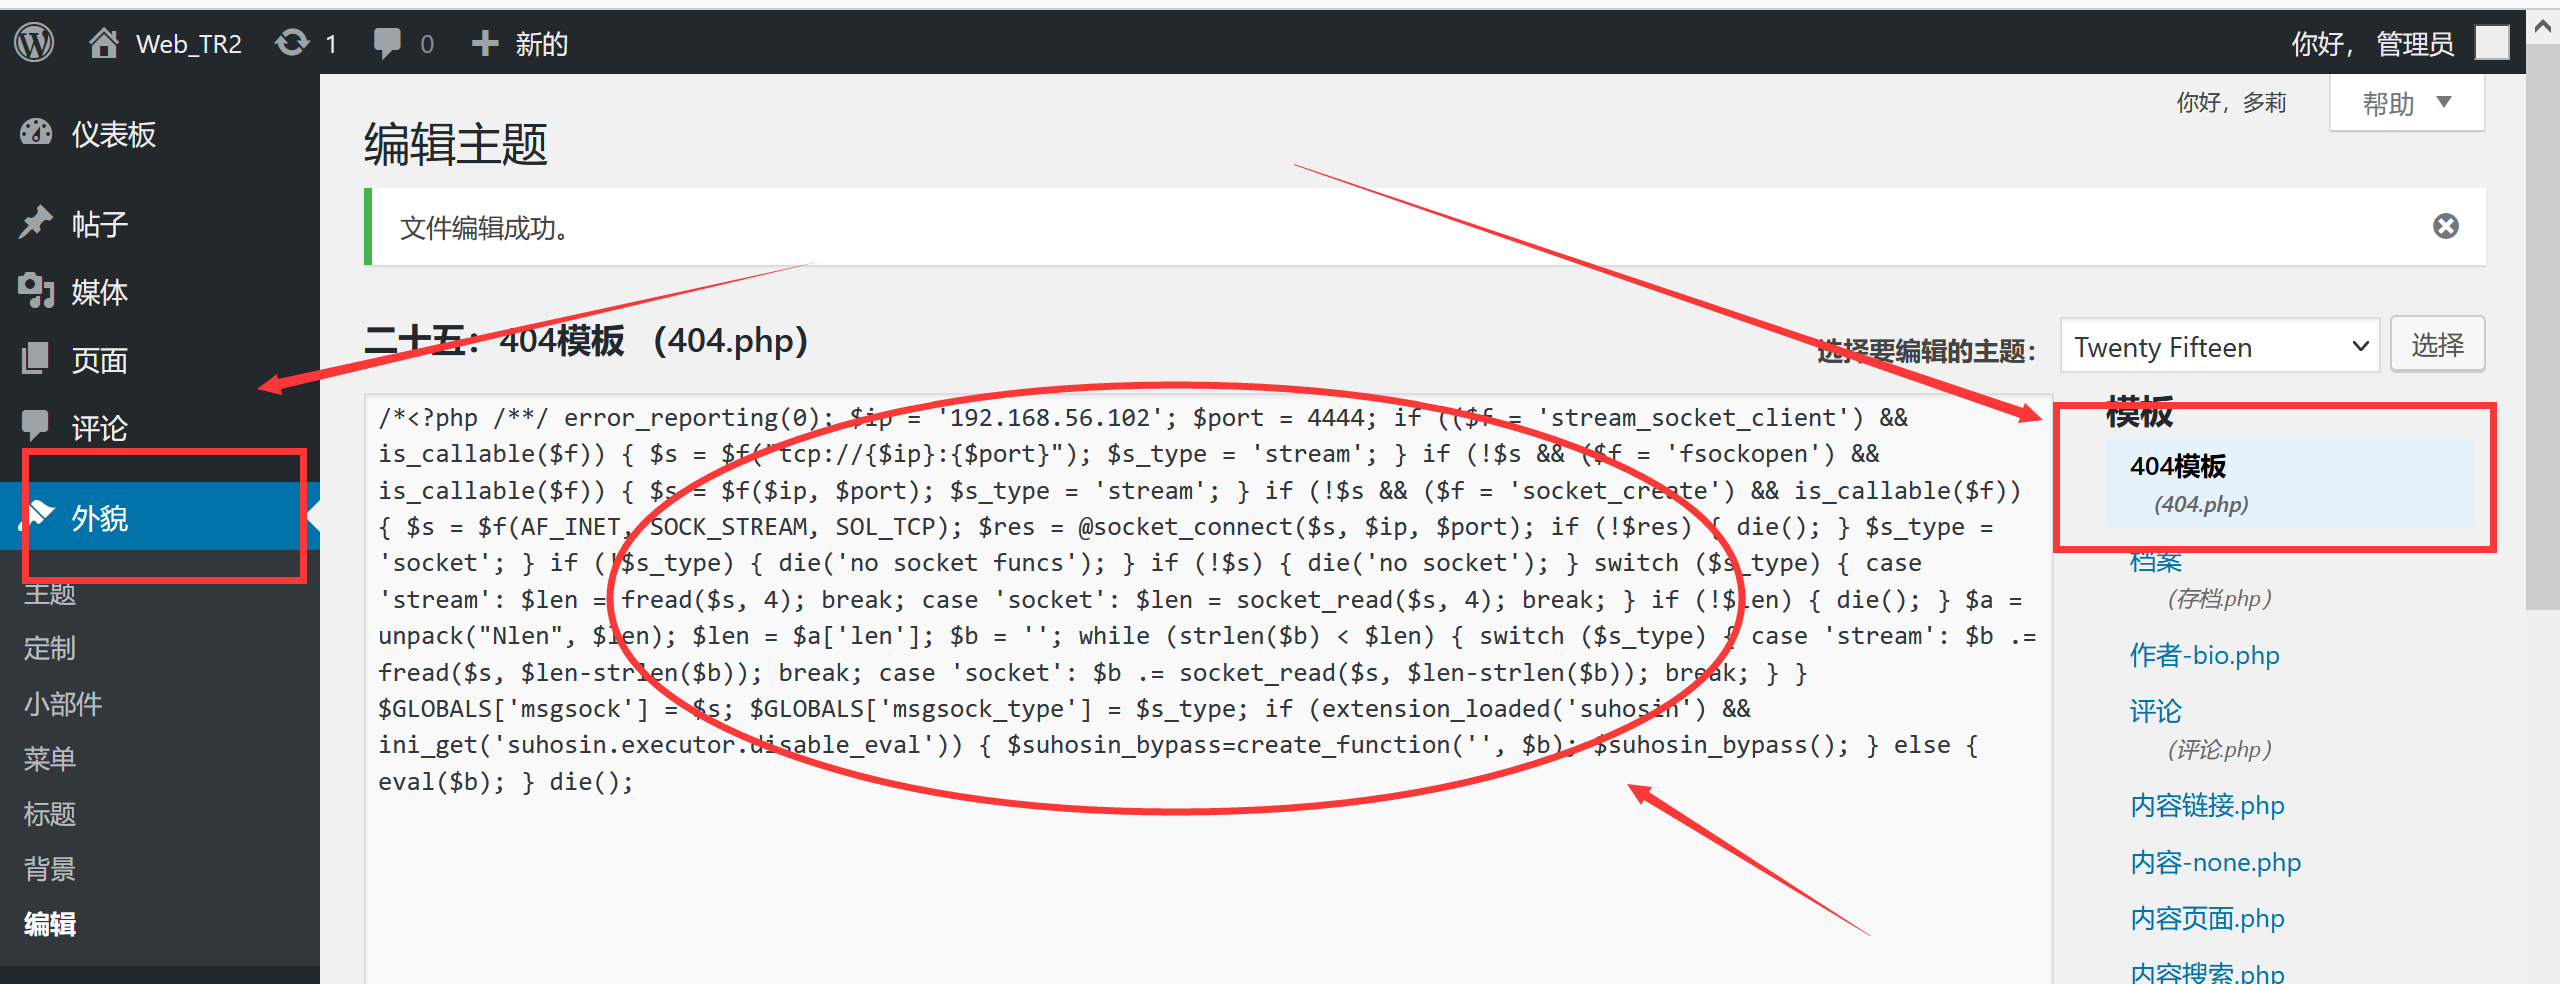The height and width of the screenshot is (984, 2560).
Task: Open 内容页面.php template file
Action: tap(2207, 918)
